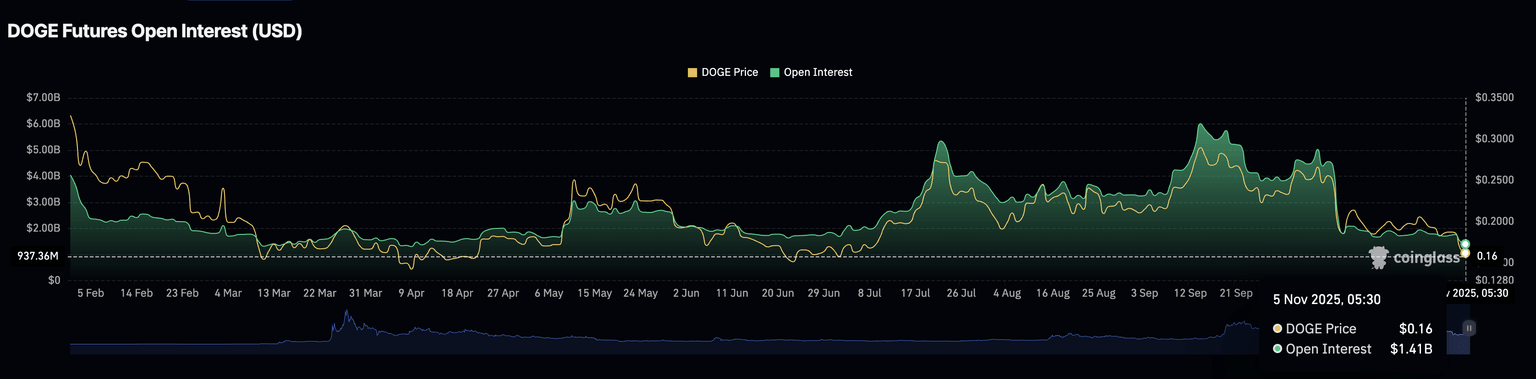Click the 9 Apr date label
The image size is (1536, 379).
411,294
